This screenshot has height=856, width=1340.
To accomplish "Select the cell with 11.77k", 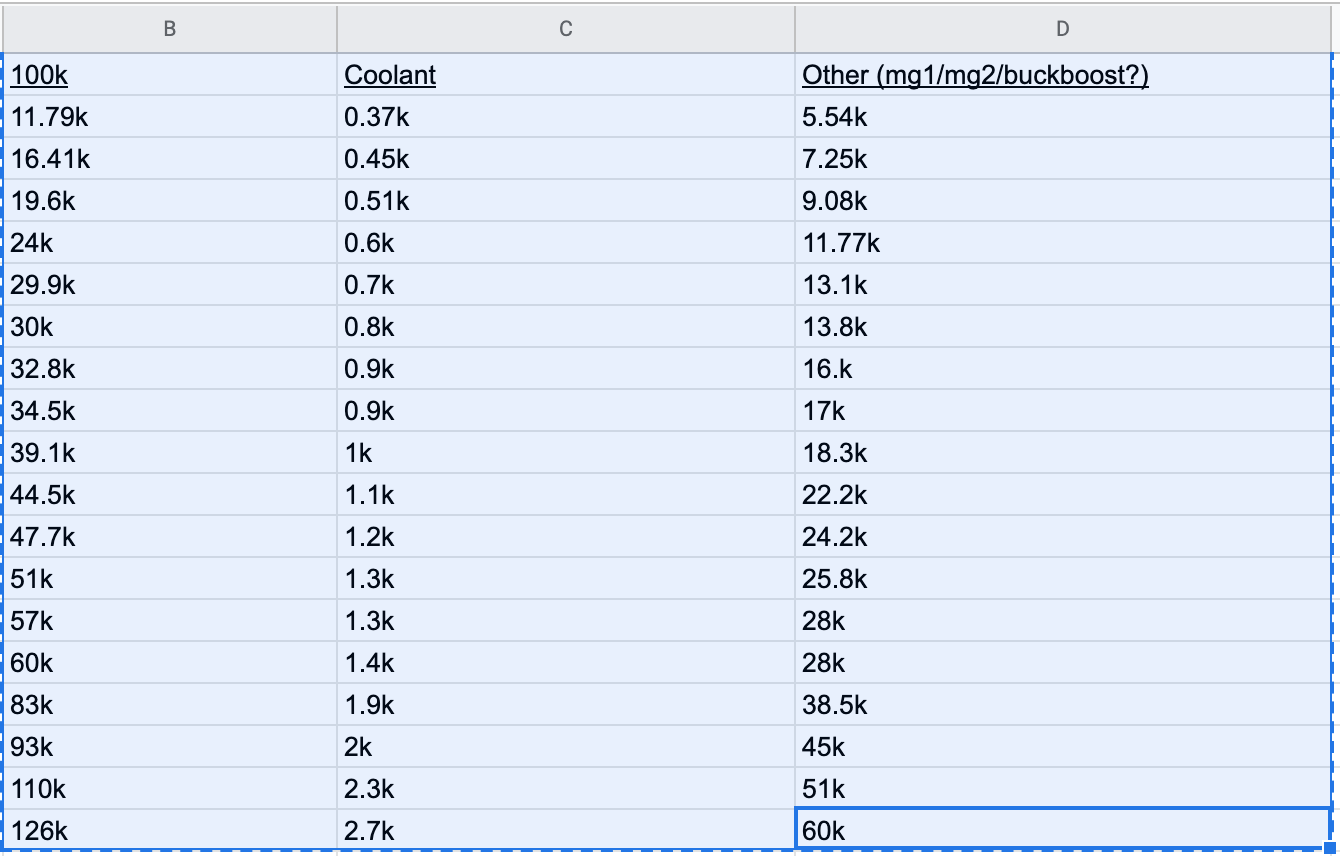I will [x=1062, y=243].
